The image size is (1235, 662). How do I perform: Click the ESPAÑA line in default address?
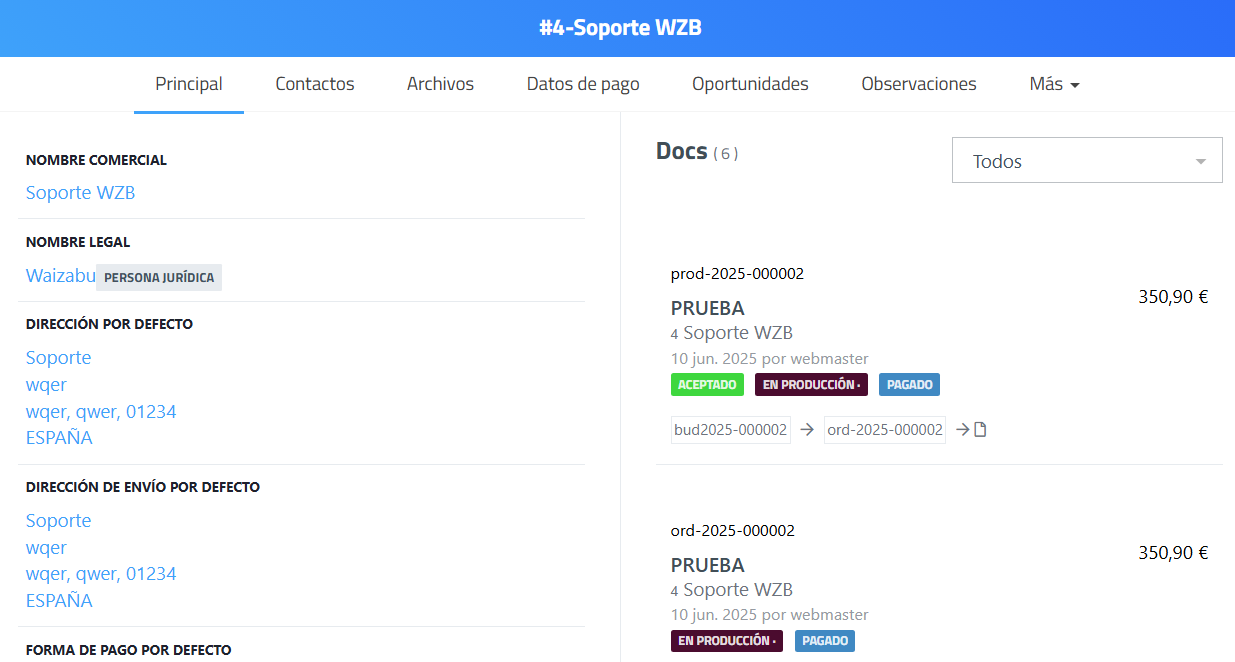tap(58, 438)
